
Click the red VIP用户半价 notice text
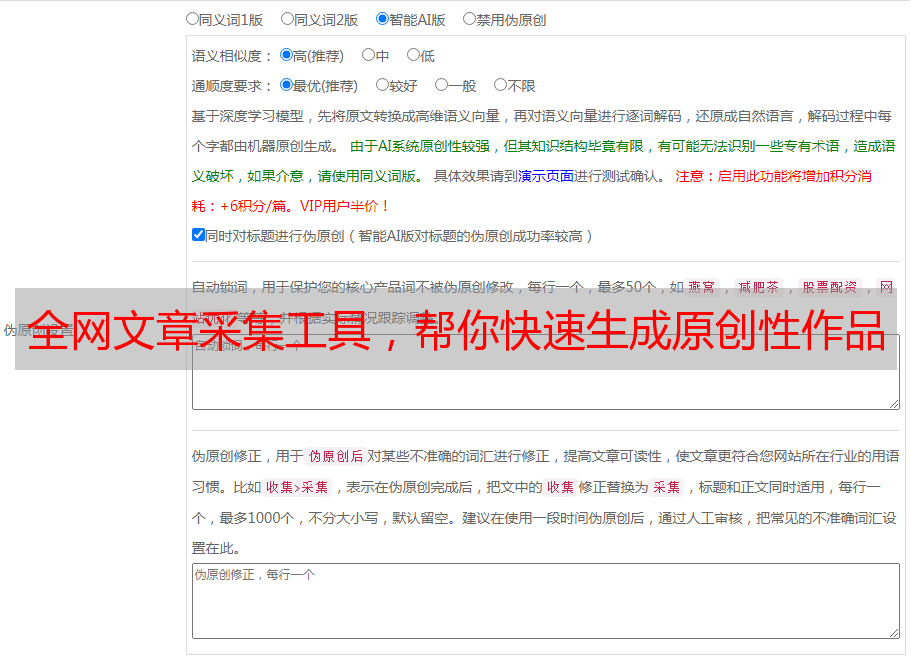tap(345, 206)
